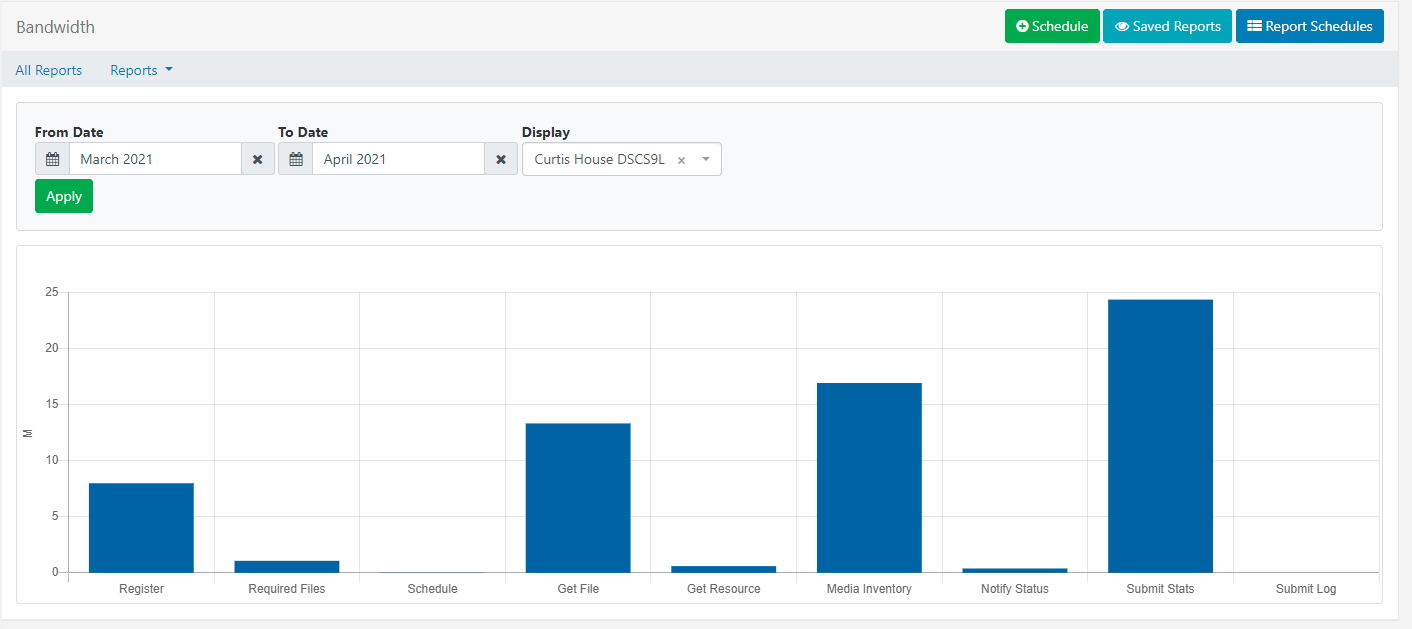
Task: Clear the To Date field
Action: coord(500,158)
